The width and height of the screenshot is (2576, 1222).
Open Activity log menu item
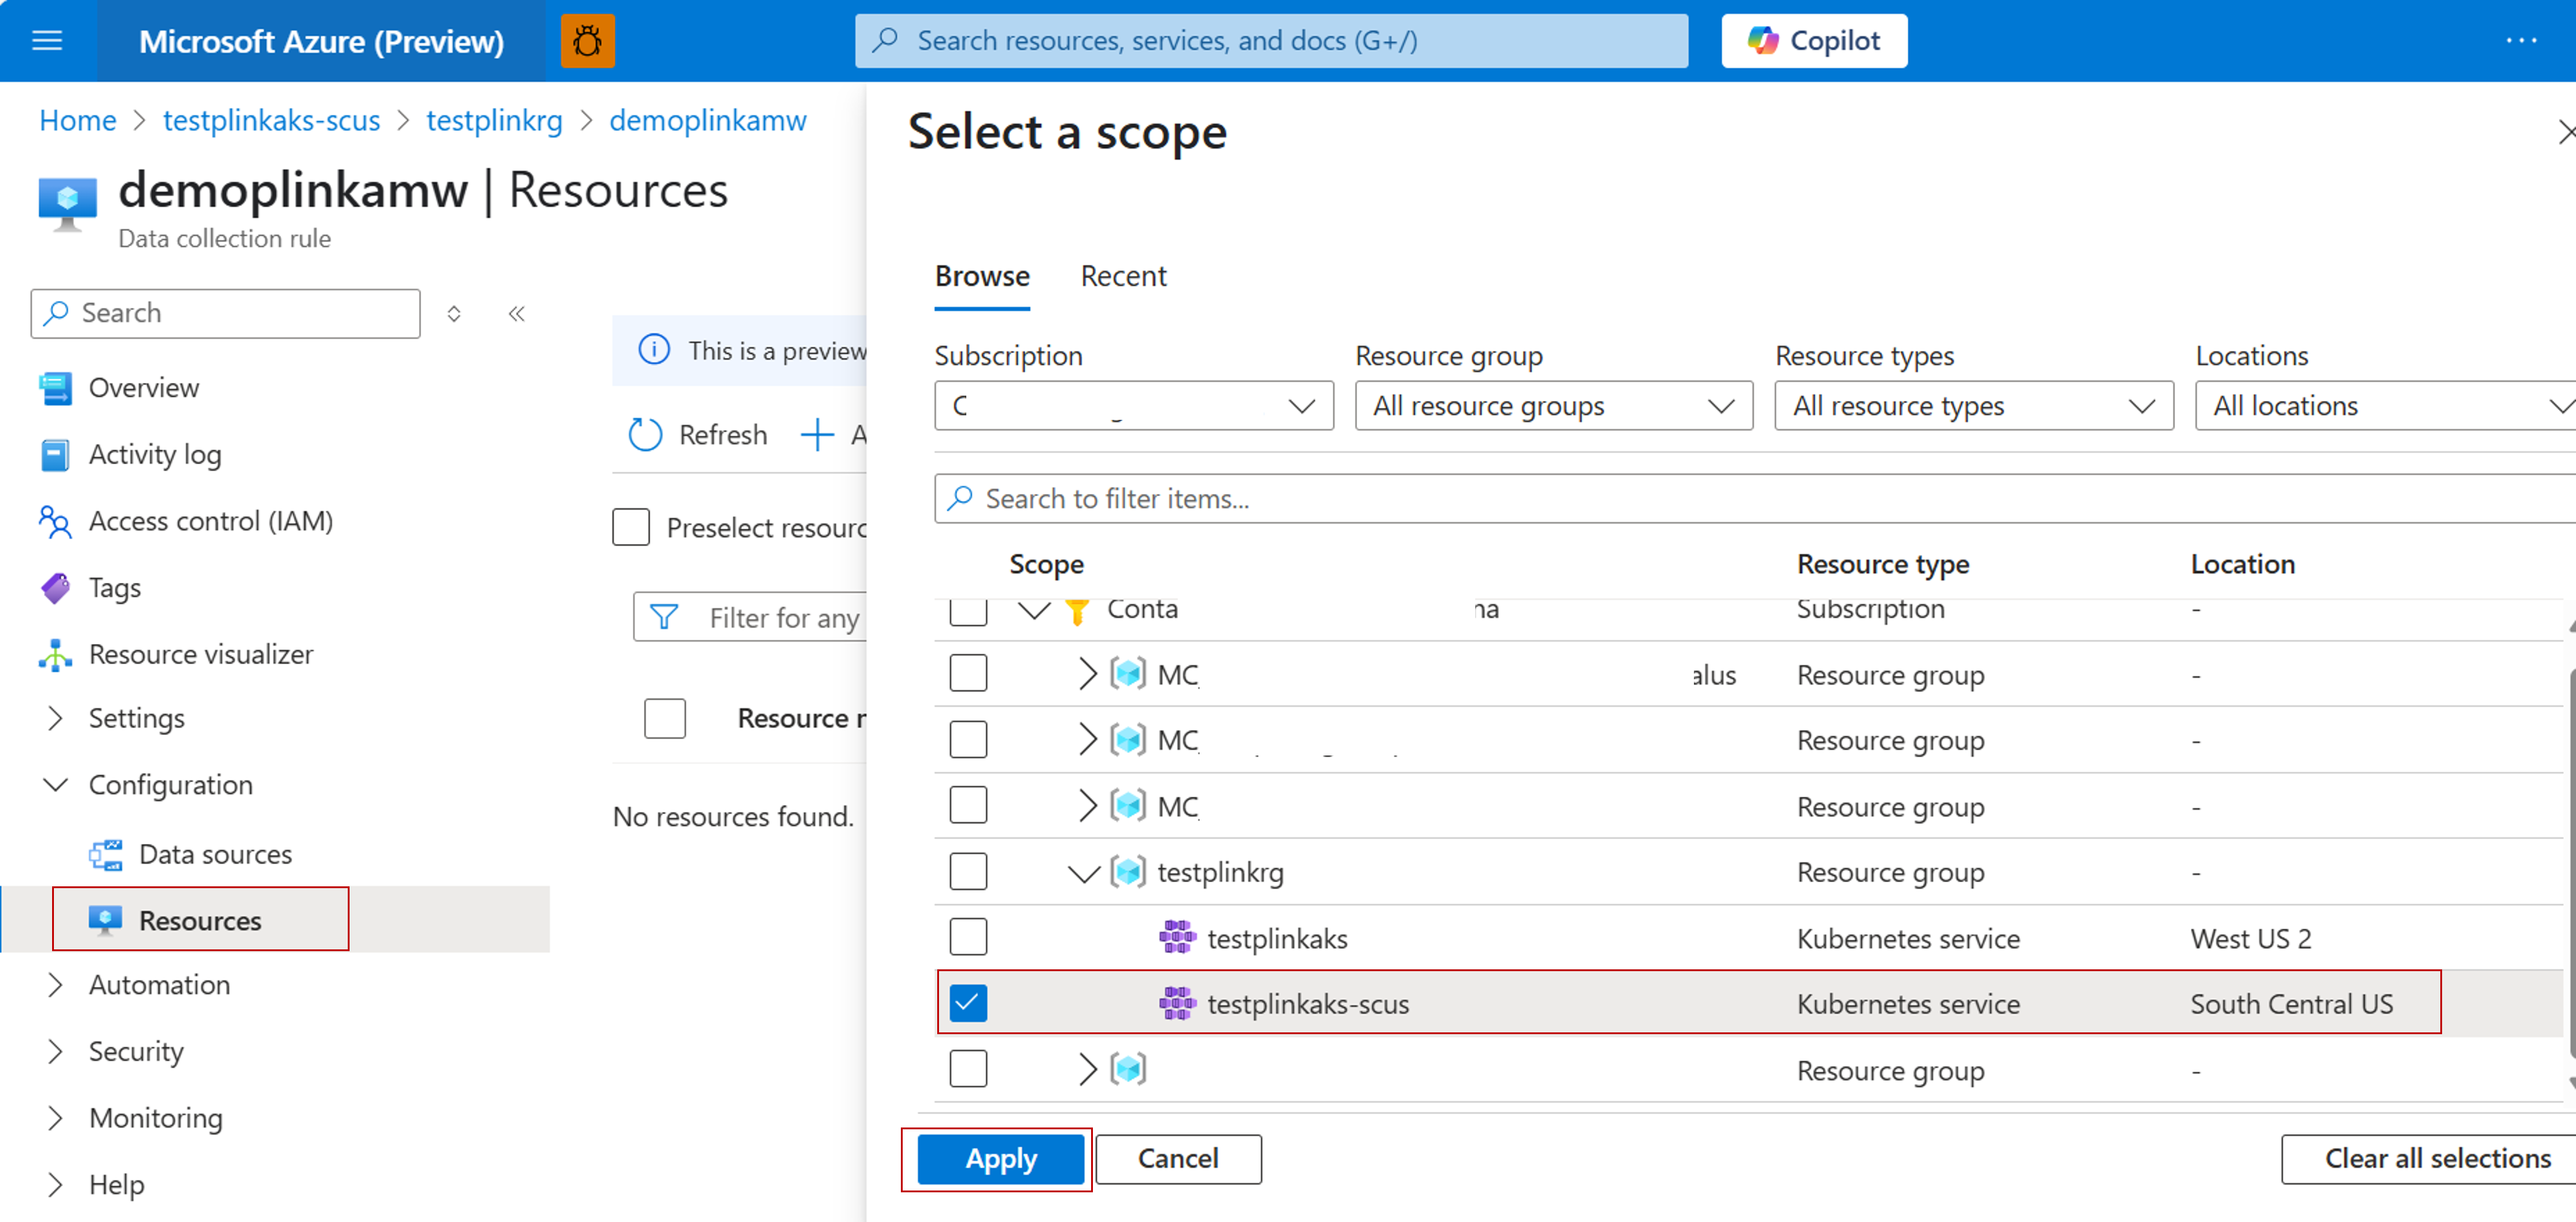tap(155, 454)
